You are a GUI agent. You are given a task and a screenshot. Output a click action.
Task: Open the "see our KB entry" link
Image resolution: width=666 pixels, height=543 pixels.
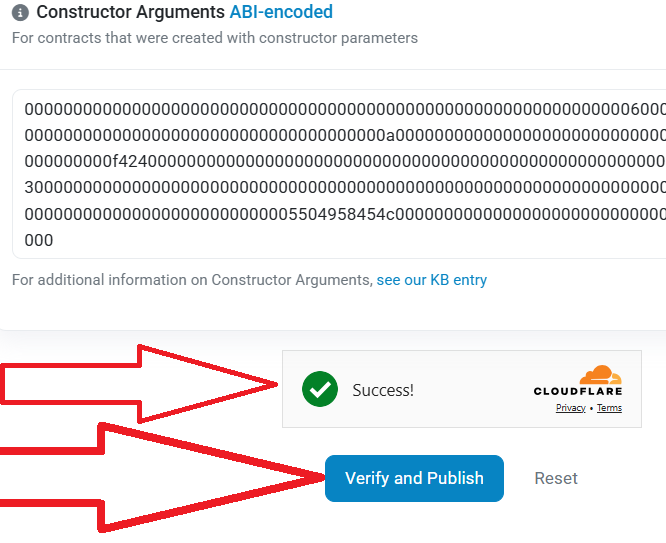(432, 280)
